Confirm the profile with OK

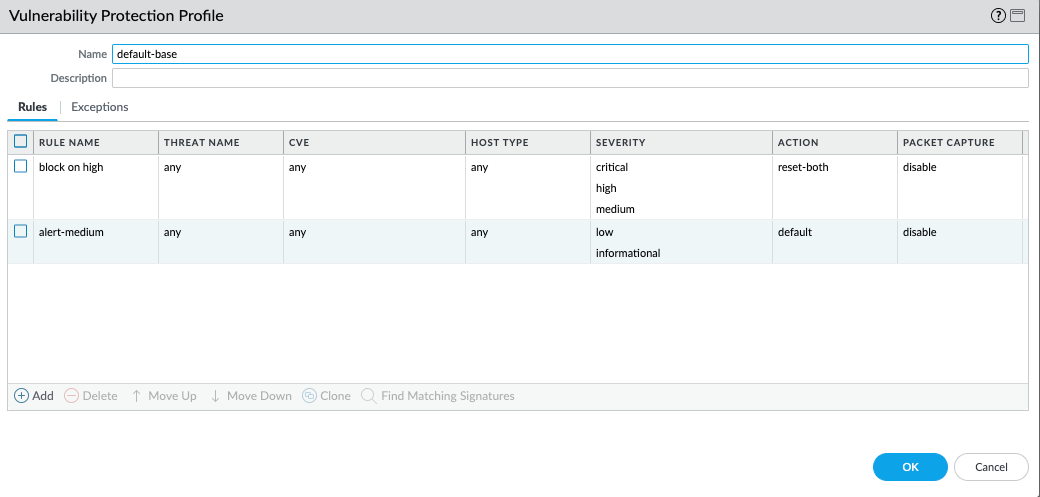tap(909, 466)
